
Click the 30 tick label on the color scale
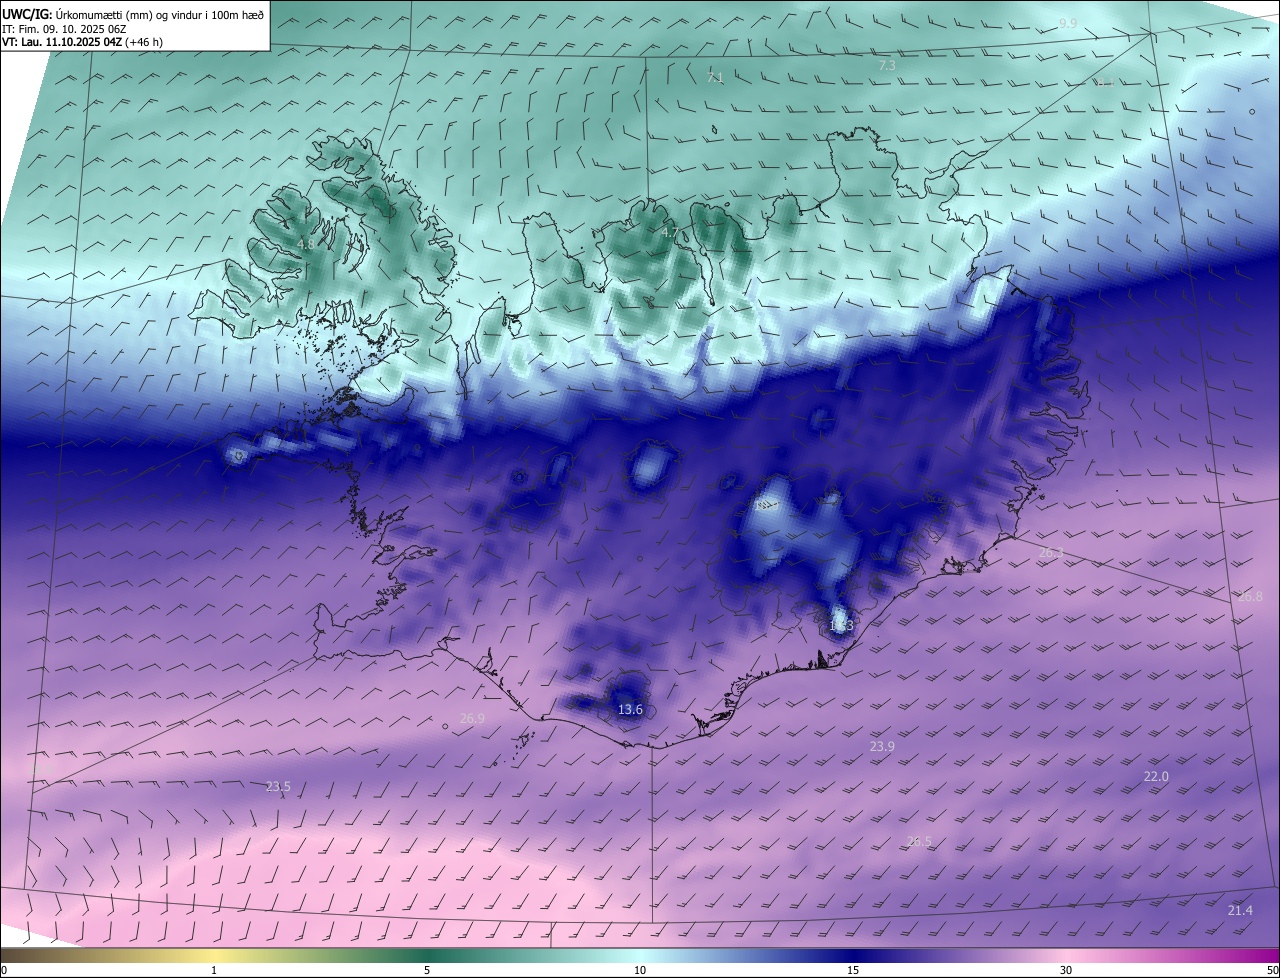pyautogui.click(x=1066, y=970)
